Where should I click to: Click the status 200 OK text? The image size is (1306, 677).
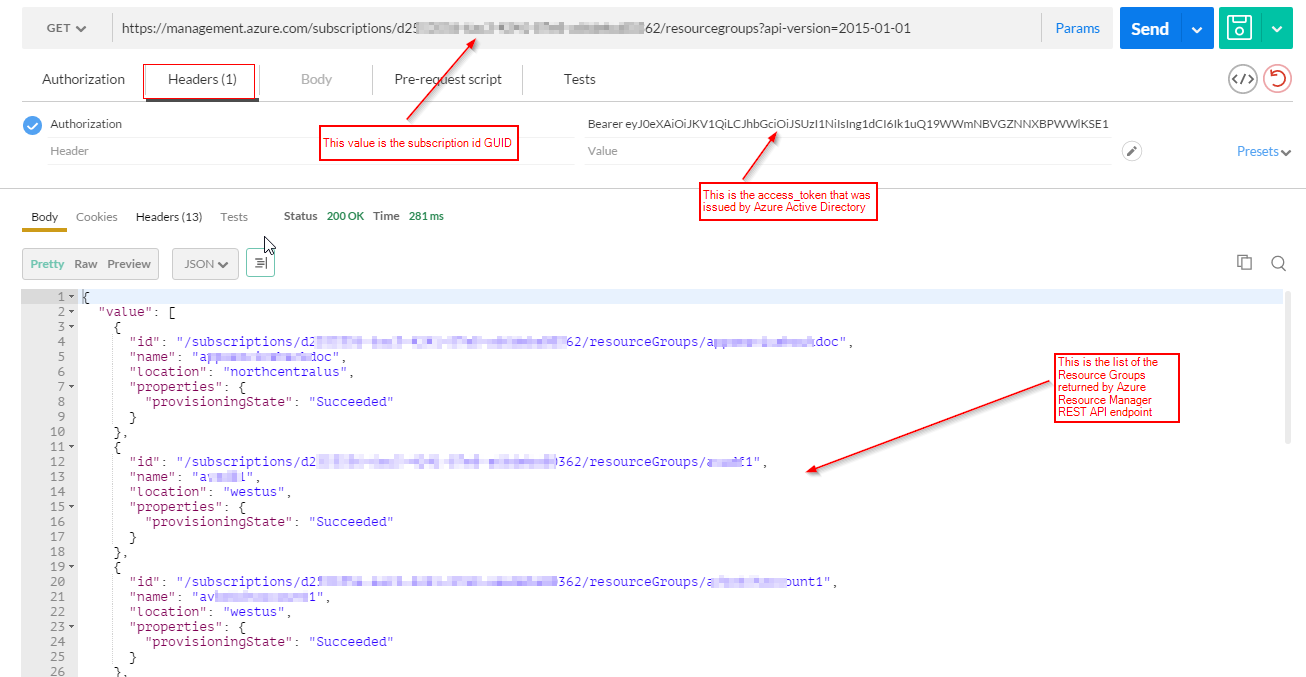pyautogui.click(x=346, y=217)
